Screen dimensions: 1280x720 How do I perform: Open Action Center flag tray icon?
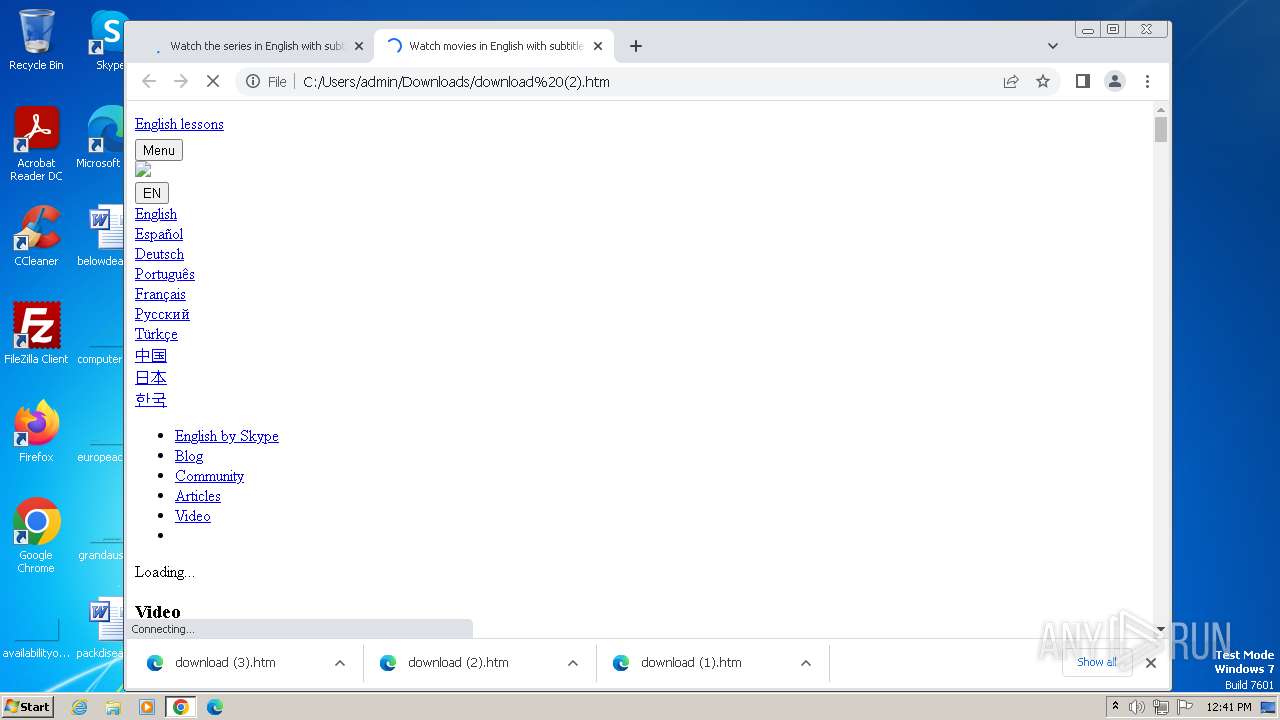tap(1183, 707)
